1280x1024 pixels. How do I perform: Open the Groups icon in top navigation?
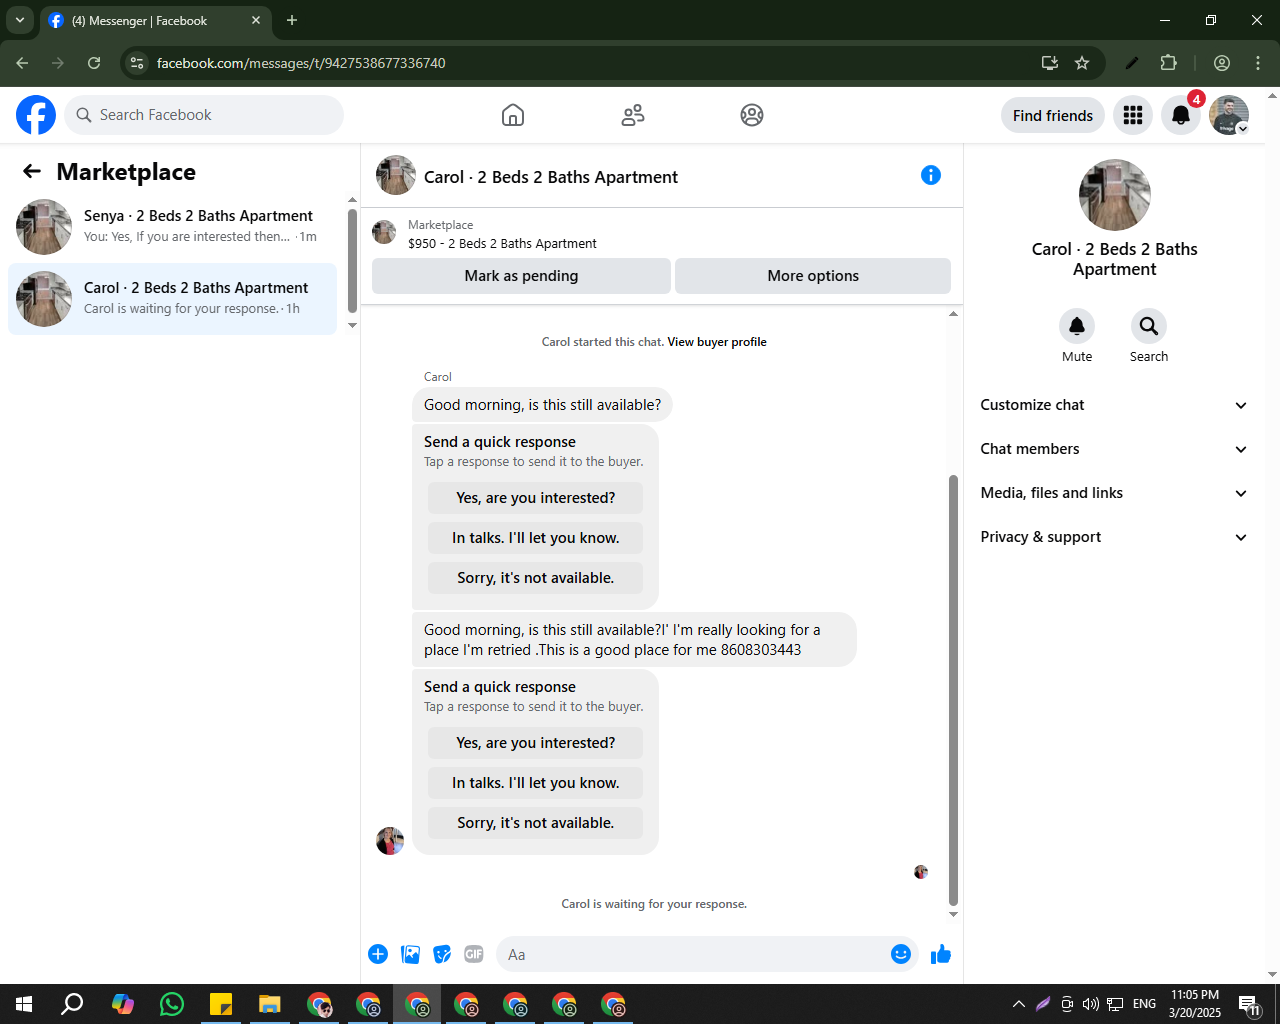[752, 115]
